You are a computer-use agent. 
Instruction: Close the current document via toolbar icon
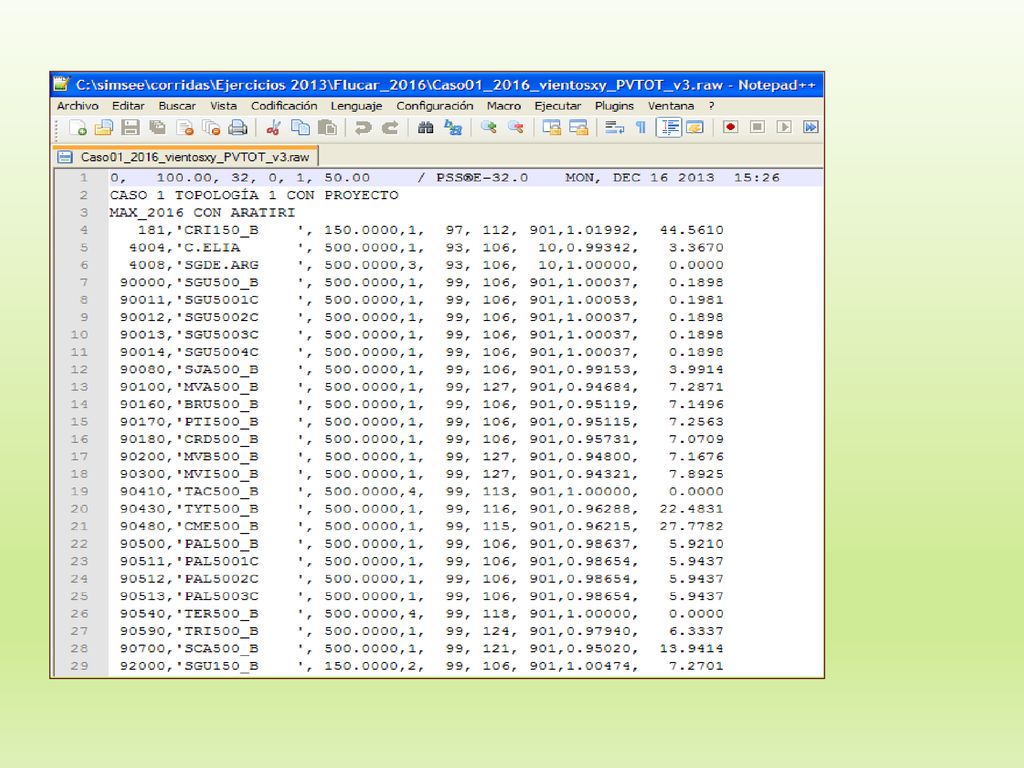pyautogui.click(x=185, y=128)
